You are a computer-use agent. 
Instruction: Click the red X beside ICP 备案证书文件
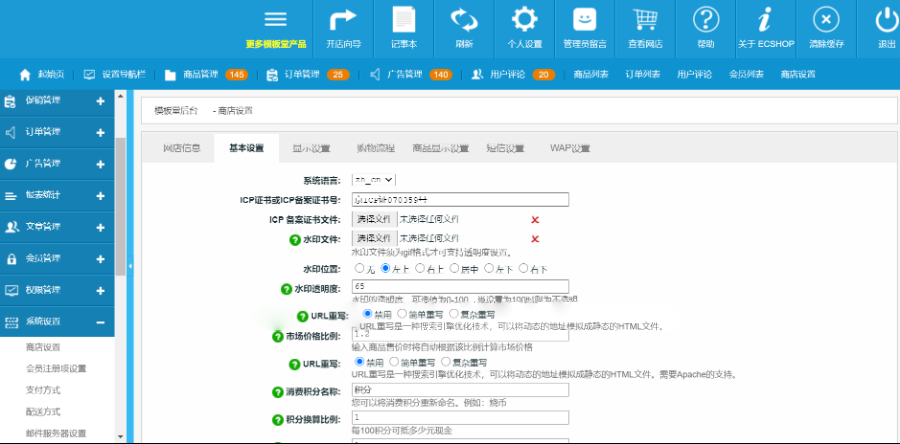point(535,219)
